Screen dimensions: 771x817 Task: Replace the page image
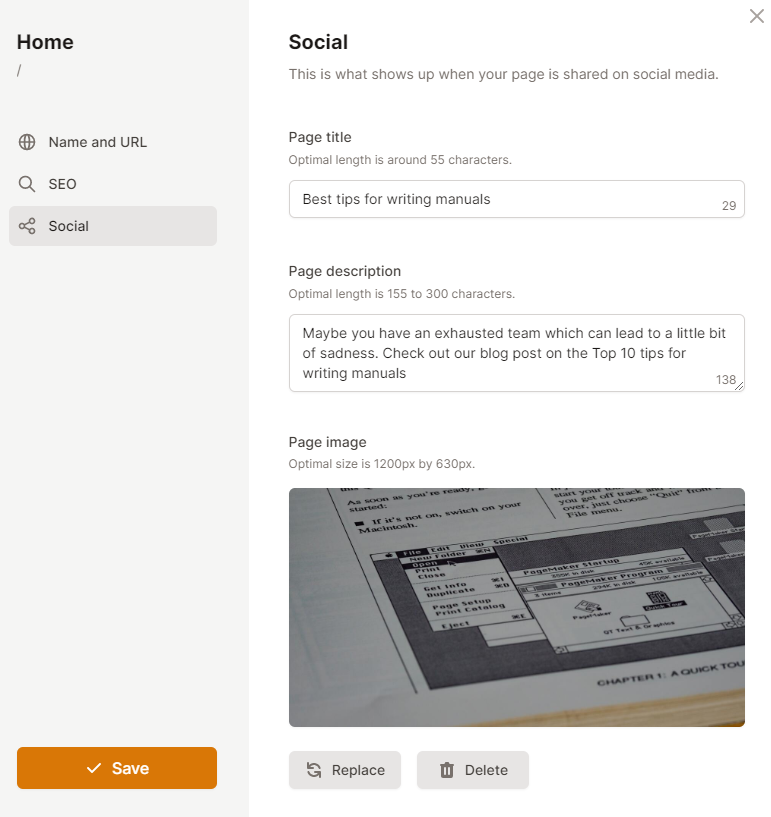(345, 770)
